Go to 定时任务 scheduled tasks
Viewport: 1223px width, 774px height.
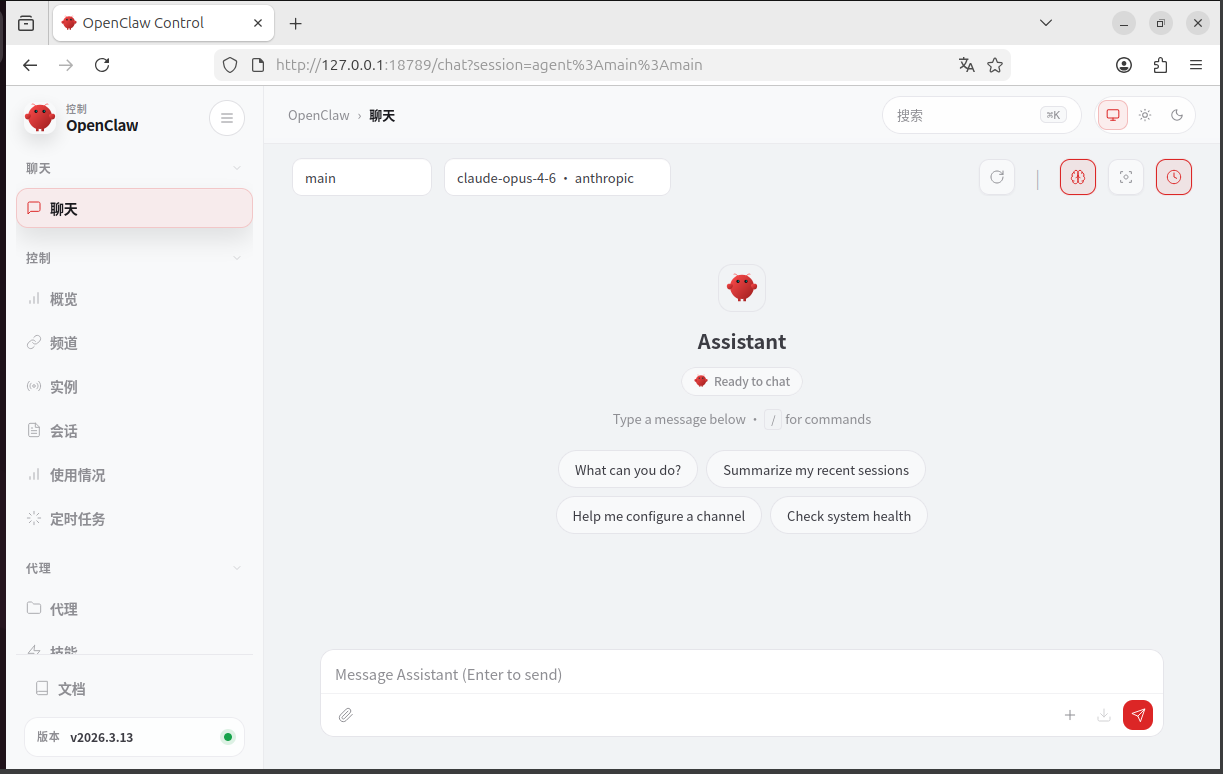(x=77, y=519)
